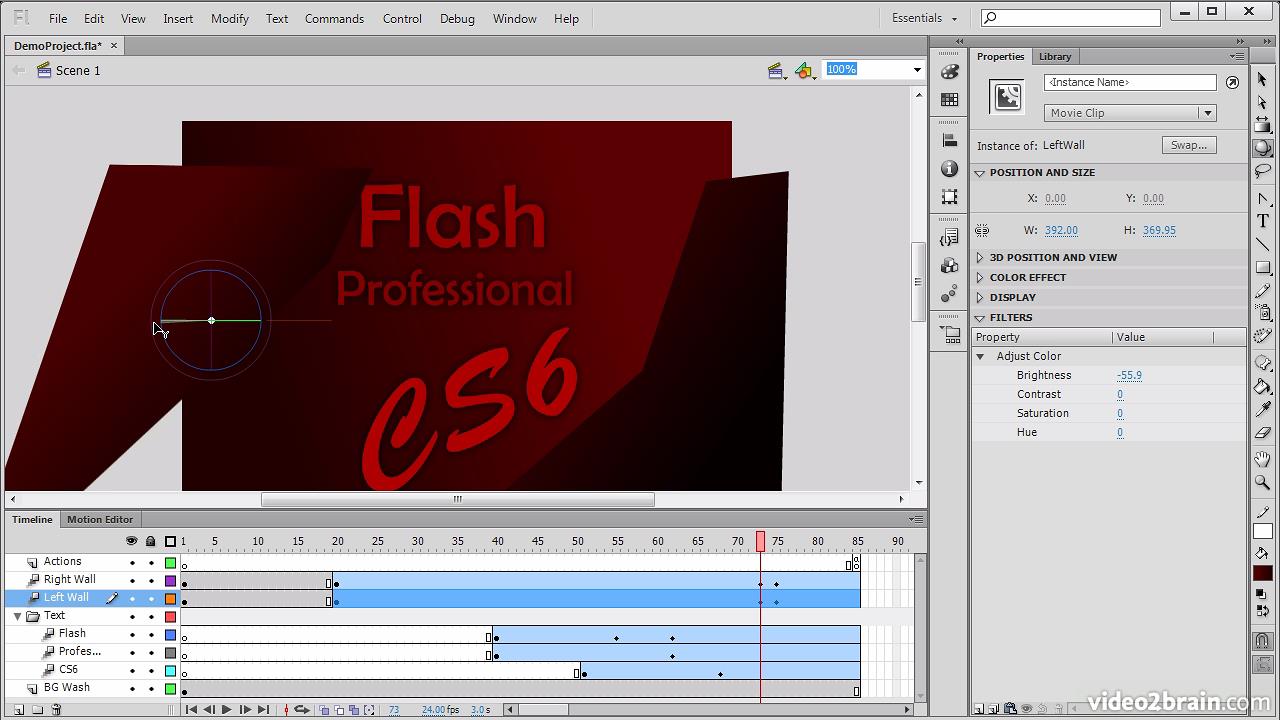The height and width of the screenshot is (720, 1280).
Task: Select the Free Transform tool
Action: tap(1263, 125)
